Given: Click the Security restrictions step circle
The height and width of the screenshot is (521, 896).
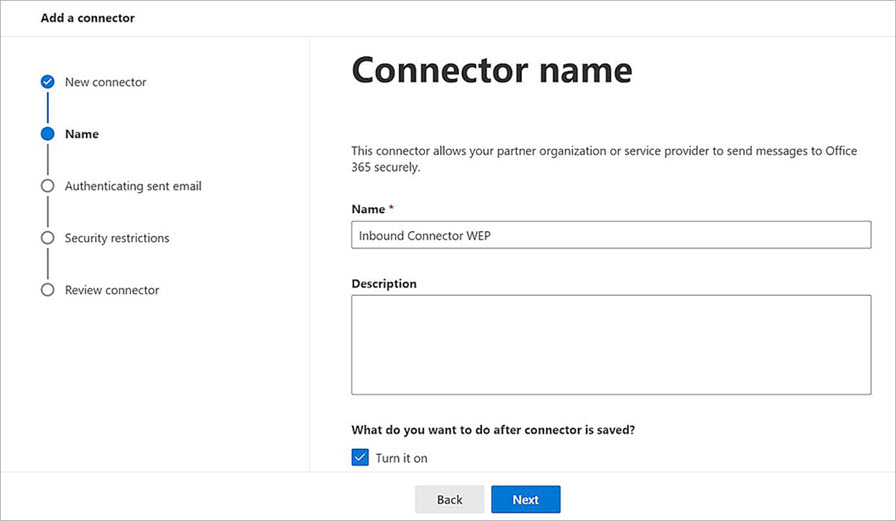Looking at the screenshot, I should point(47,238).
